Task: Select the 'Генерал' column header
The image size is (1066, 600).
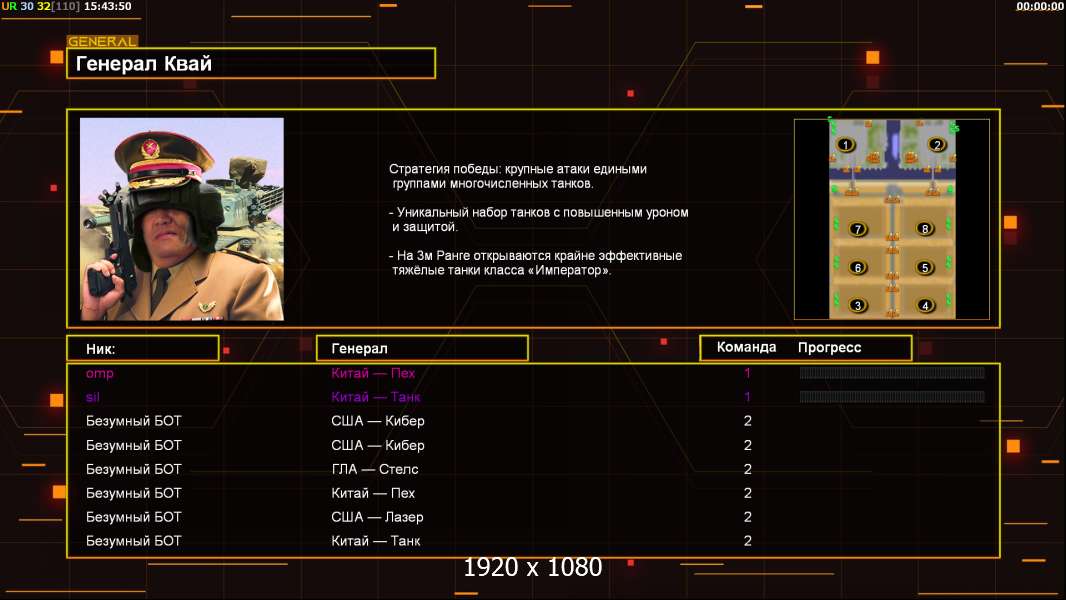Action: click(421, 348)
